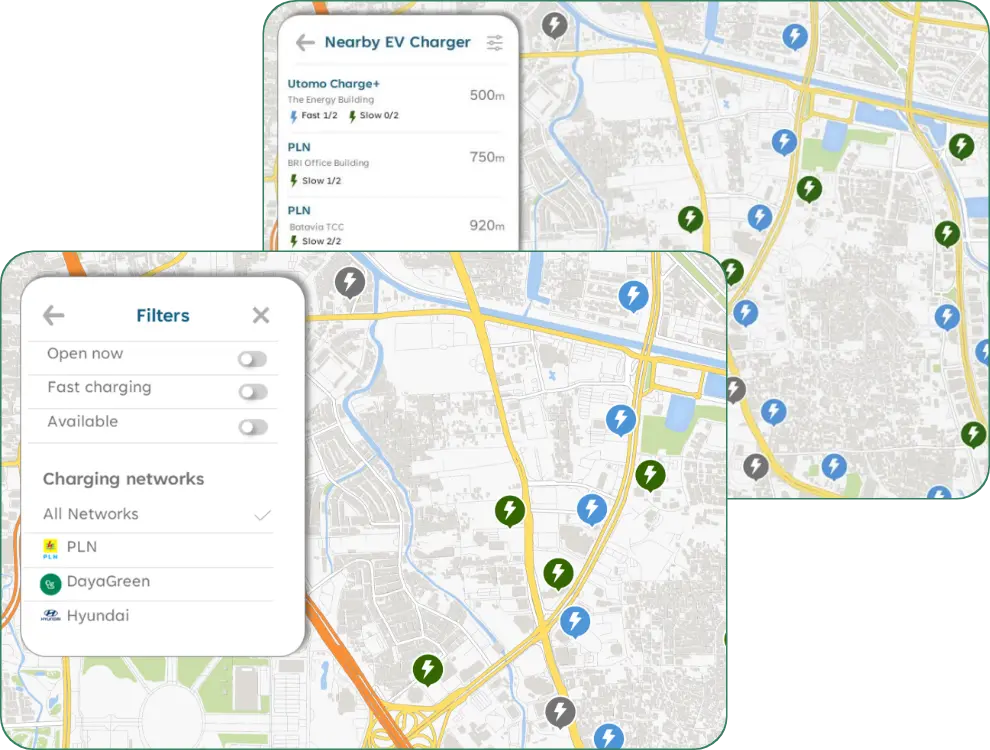Click the Slow 0/2 availability label
Image resolution: width=990 pixels, height=750 pixels.
tap(374, 116)
